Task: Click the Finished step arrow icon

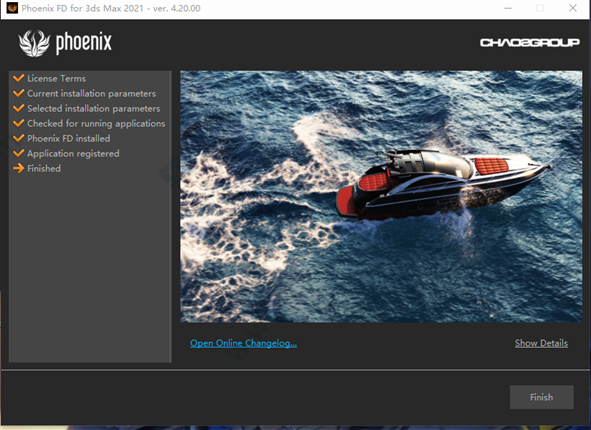Action: pyautogui.click(x=18, y=168)
